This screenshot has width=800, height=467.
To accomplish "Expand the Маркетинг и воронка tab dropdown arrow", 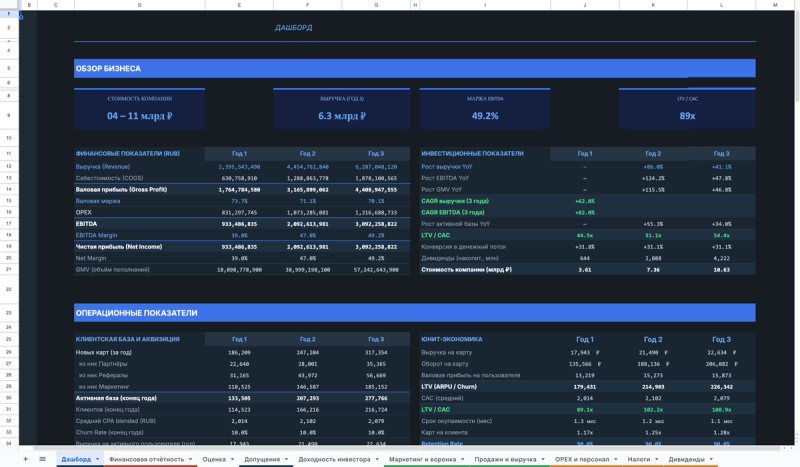I will tap(463, 459).
